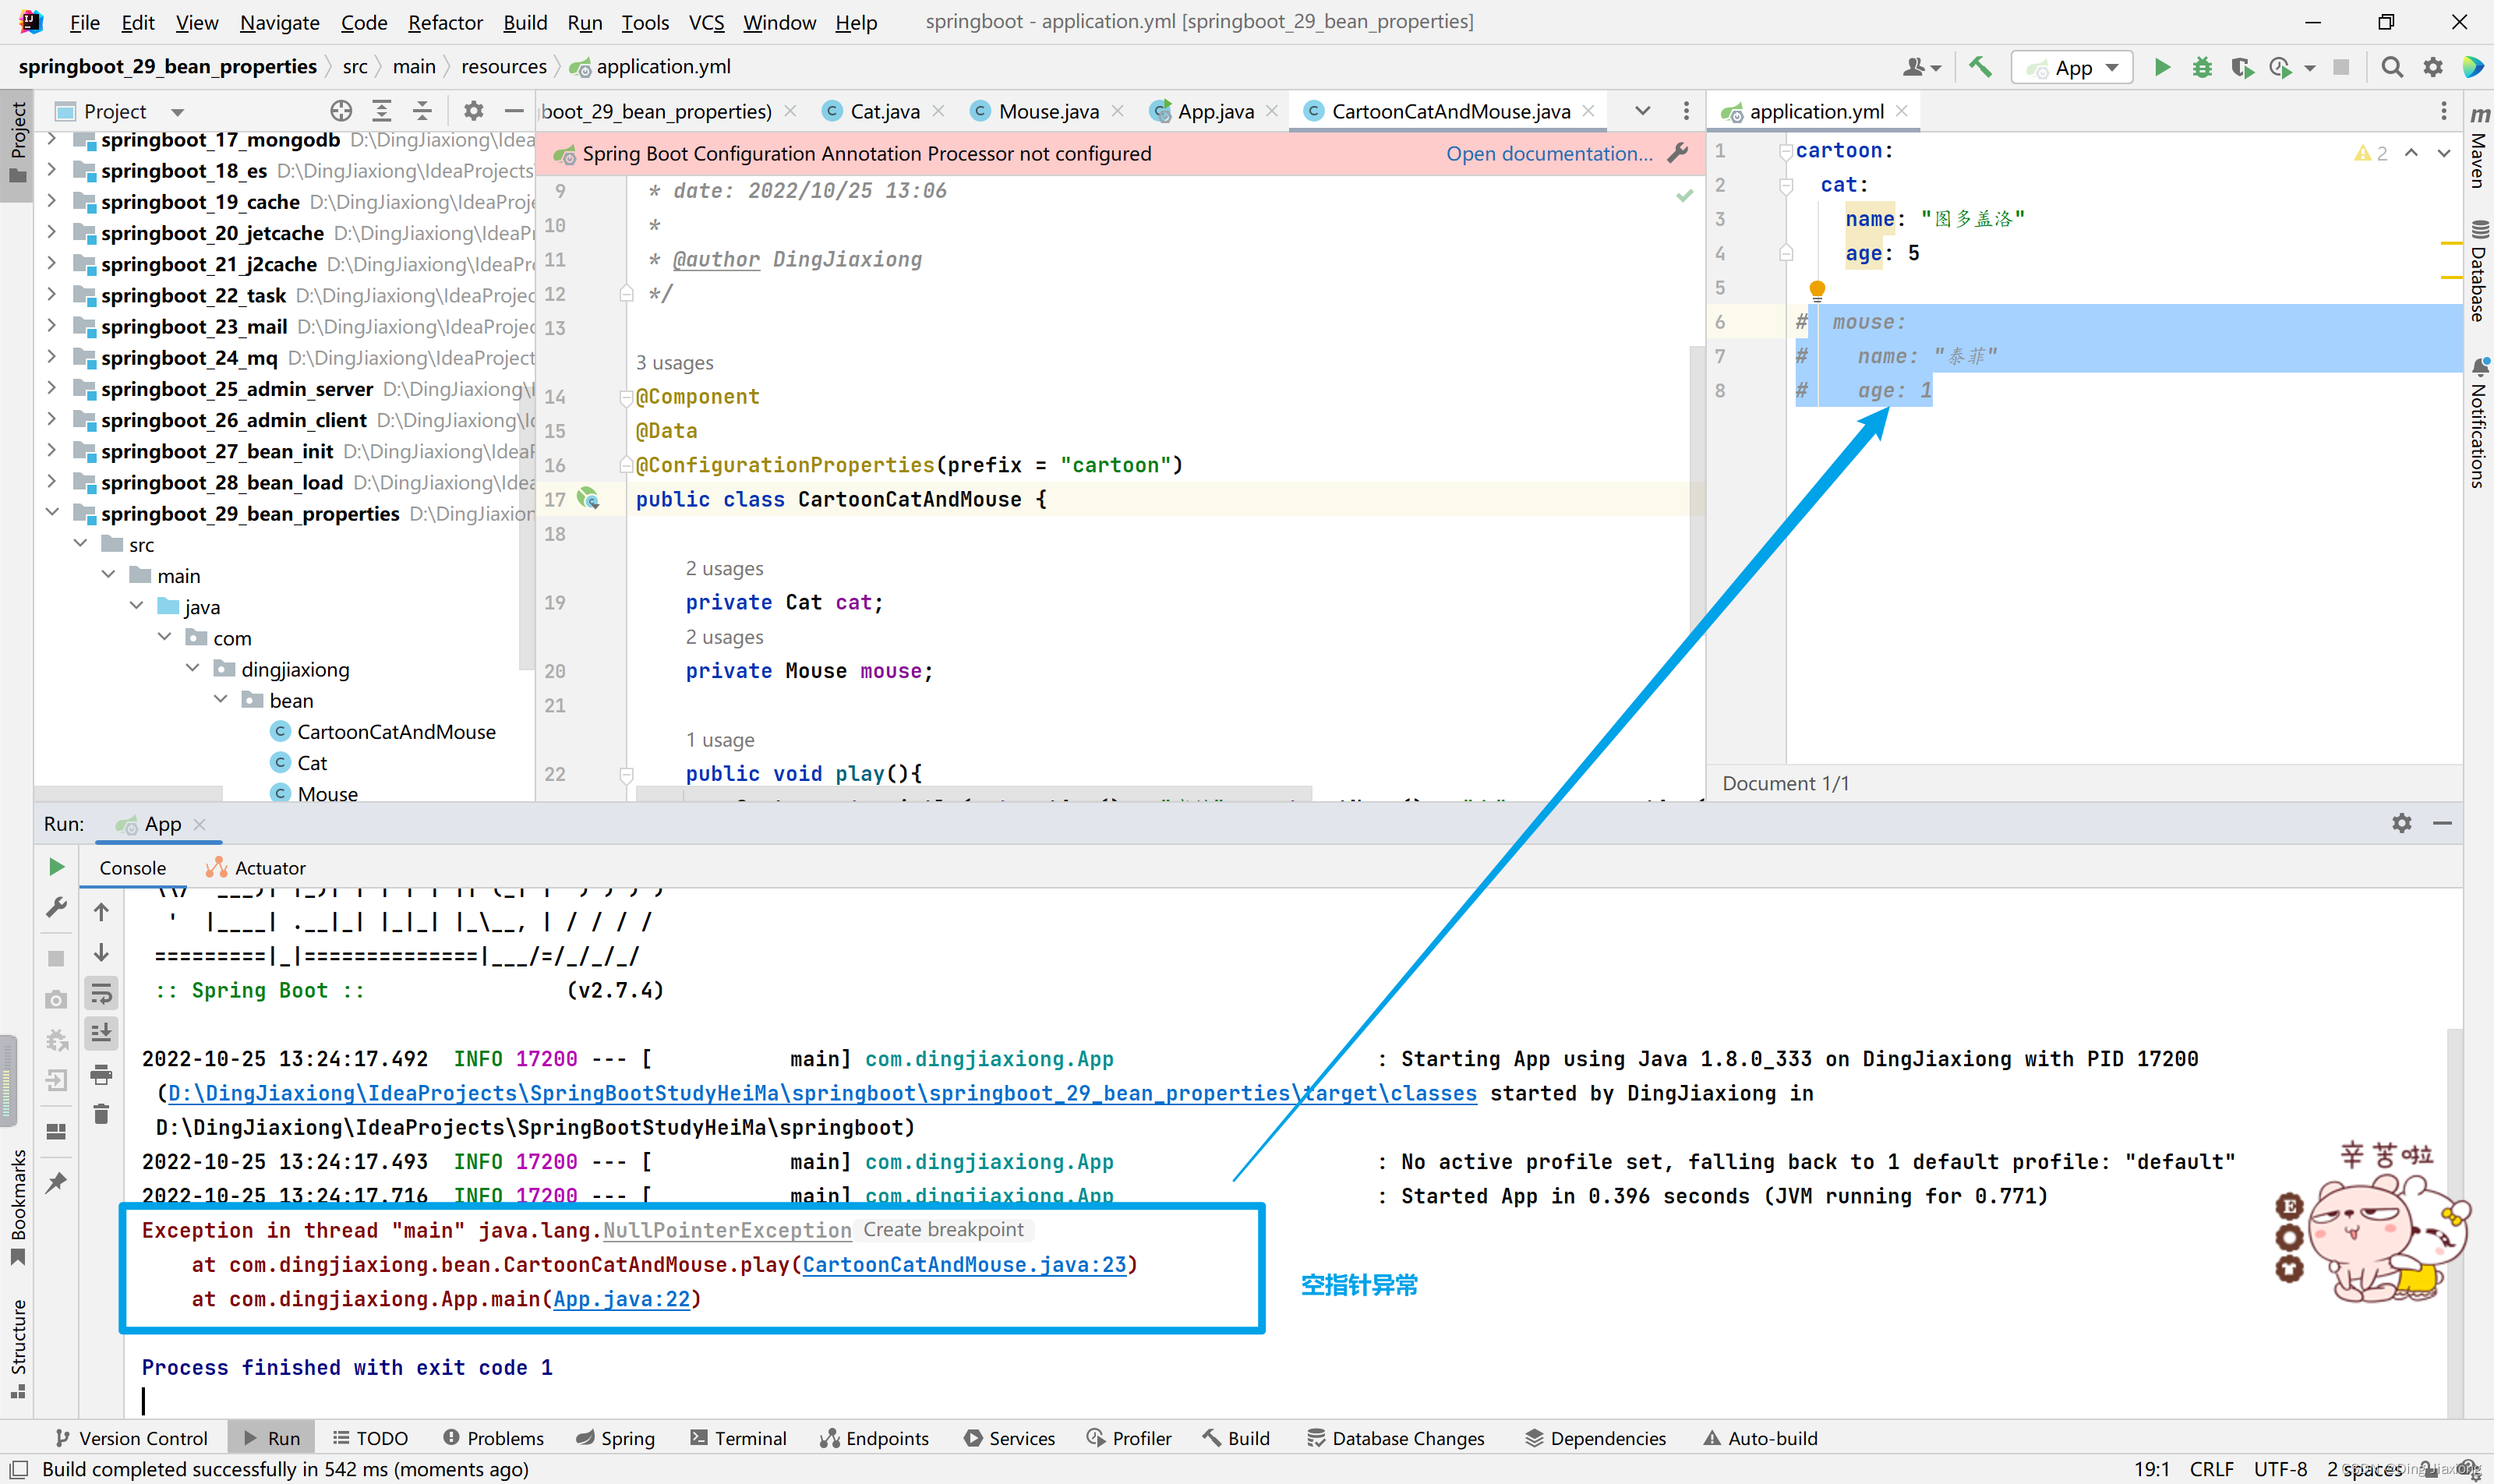
Task: Collapse the springboot_29_bean_properties module node
Action: [x=52, y=513]
